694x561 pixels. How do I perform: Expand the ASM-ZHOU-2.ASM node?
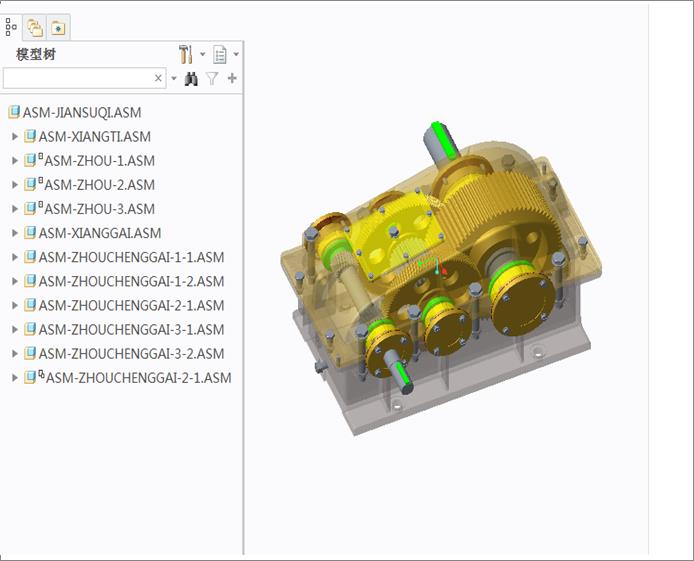(x=15, y=184)
